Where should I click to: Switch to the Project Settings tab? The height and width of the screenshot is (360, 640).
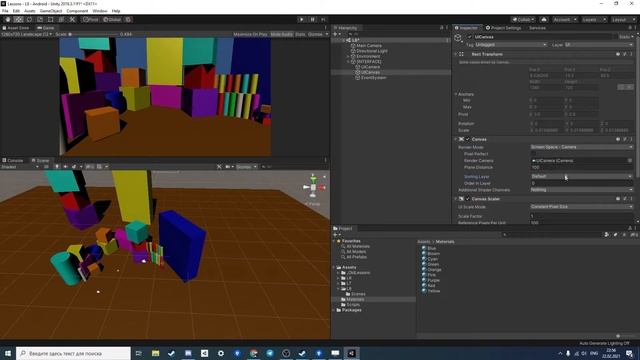[x=504, y=28]
